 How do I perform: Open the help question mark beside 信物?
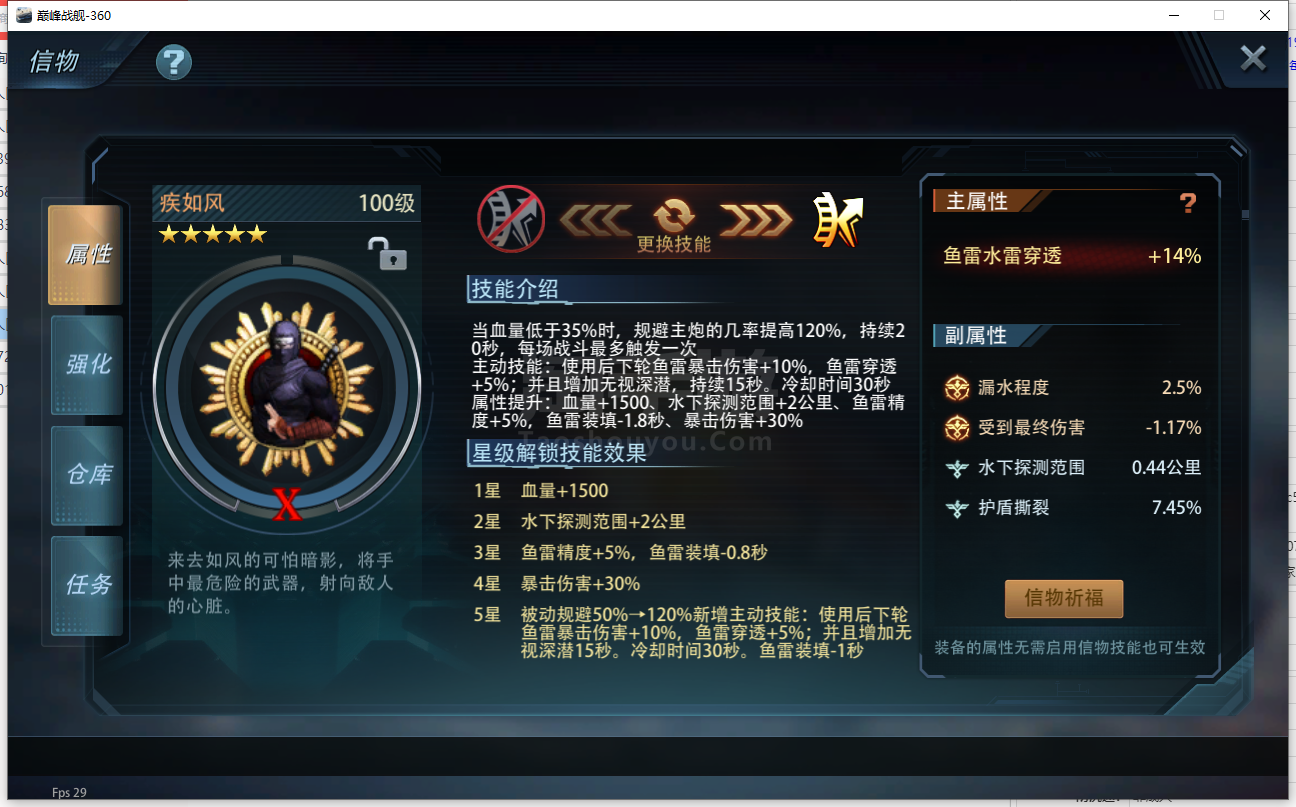173,63
